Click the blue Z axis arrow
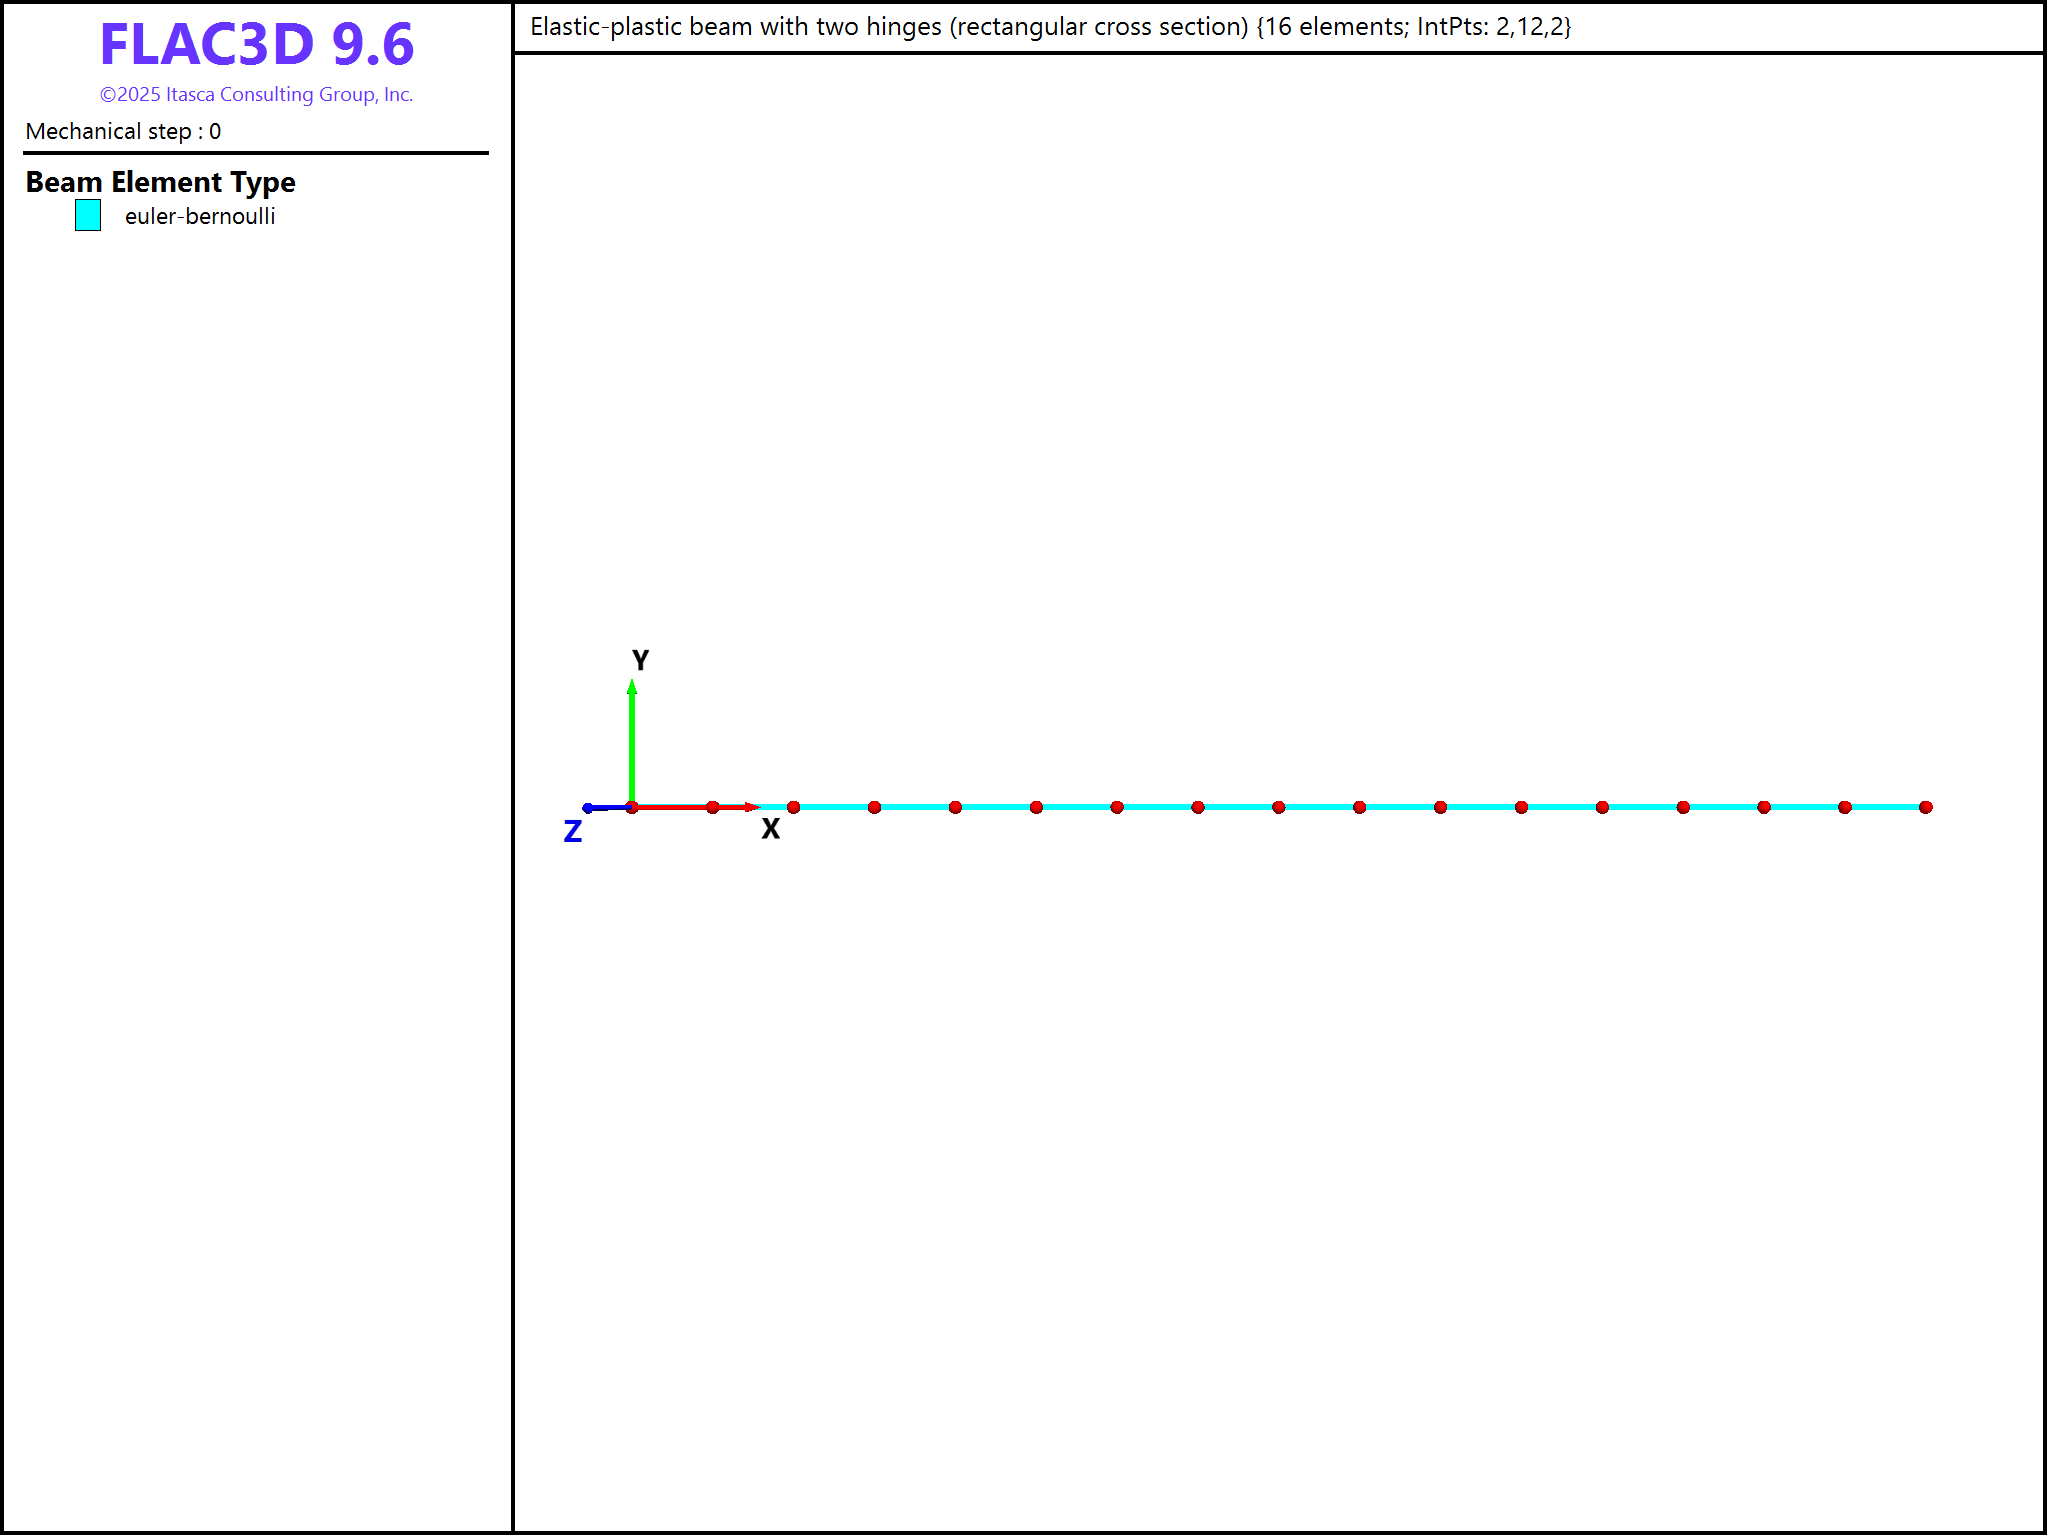This screenshot has height=1536, width=2048. point(603,808)
